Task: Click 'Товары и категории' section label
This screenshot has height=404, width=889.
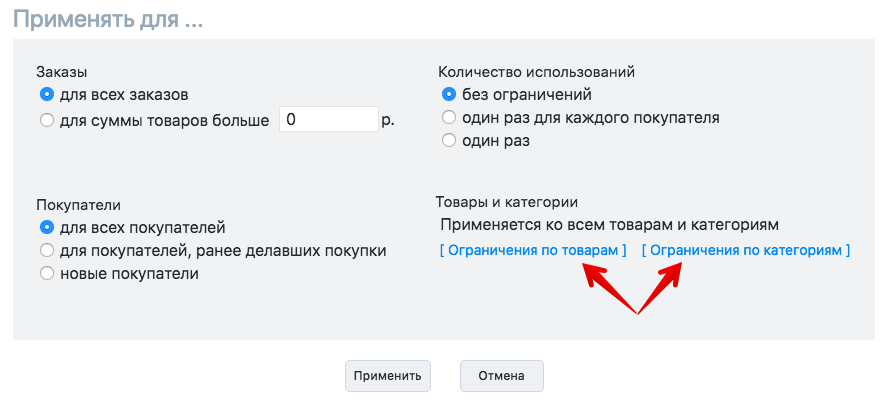Action: point(507,202)
